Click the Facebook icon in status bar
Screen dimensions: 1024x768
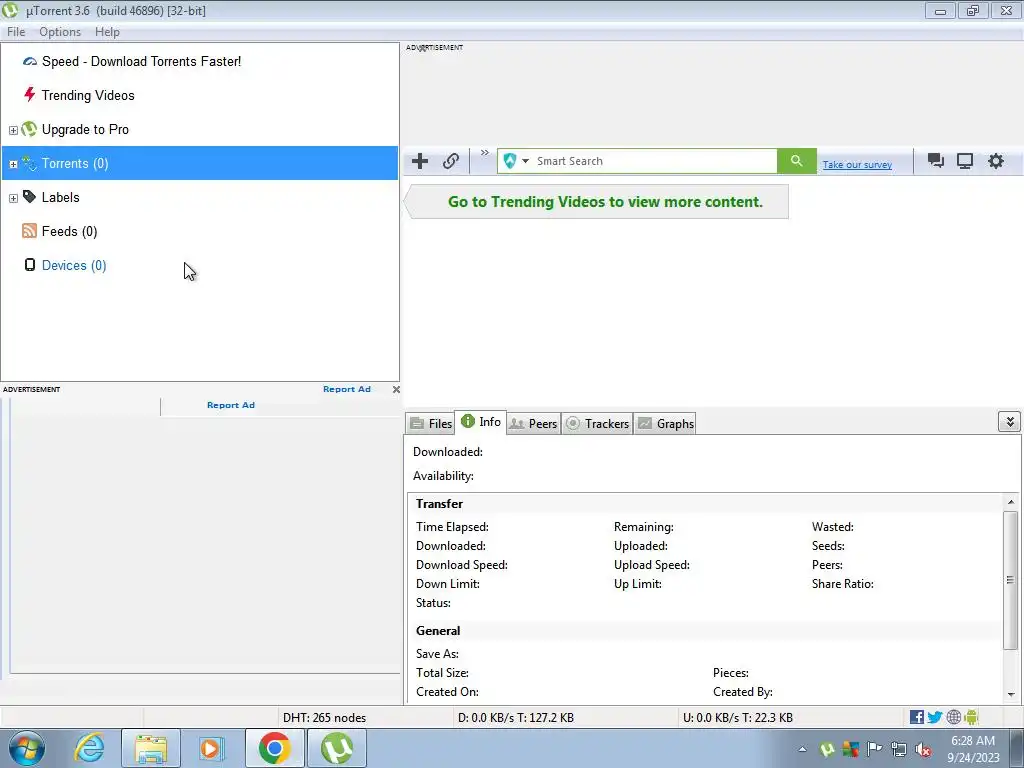[x=917, y=717]
